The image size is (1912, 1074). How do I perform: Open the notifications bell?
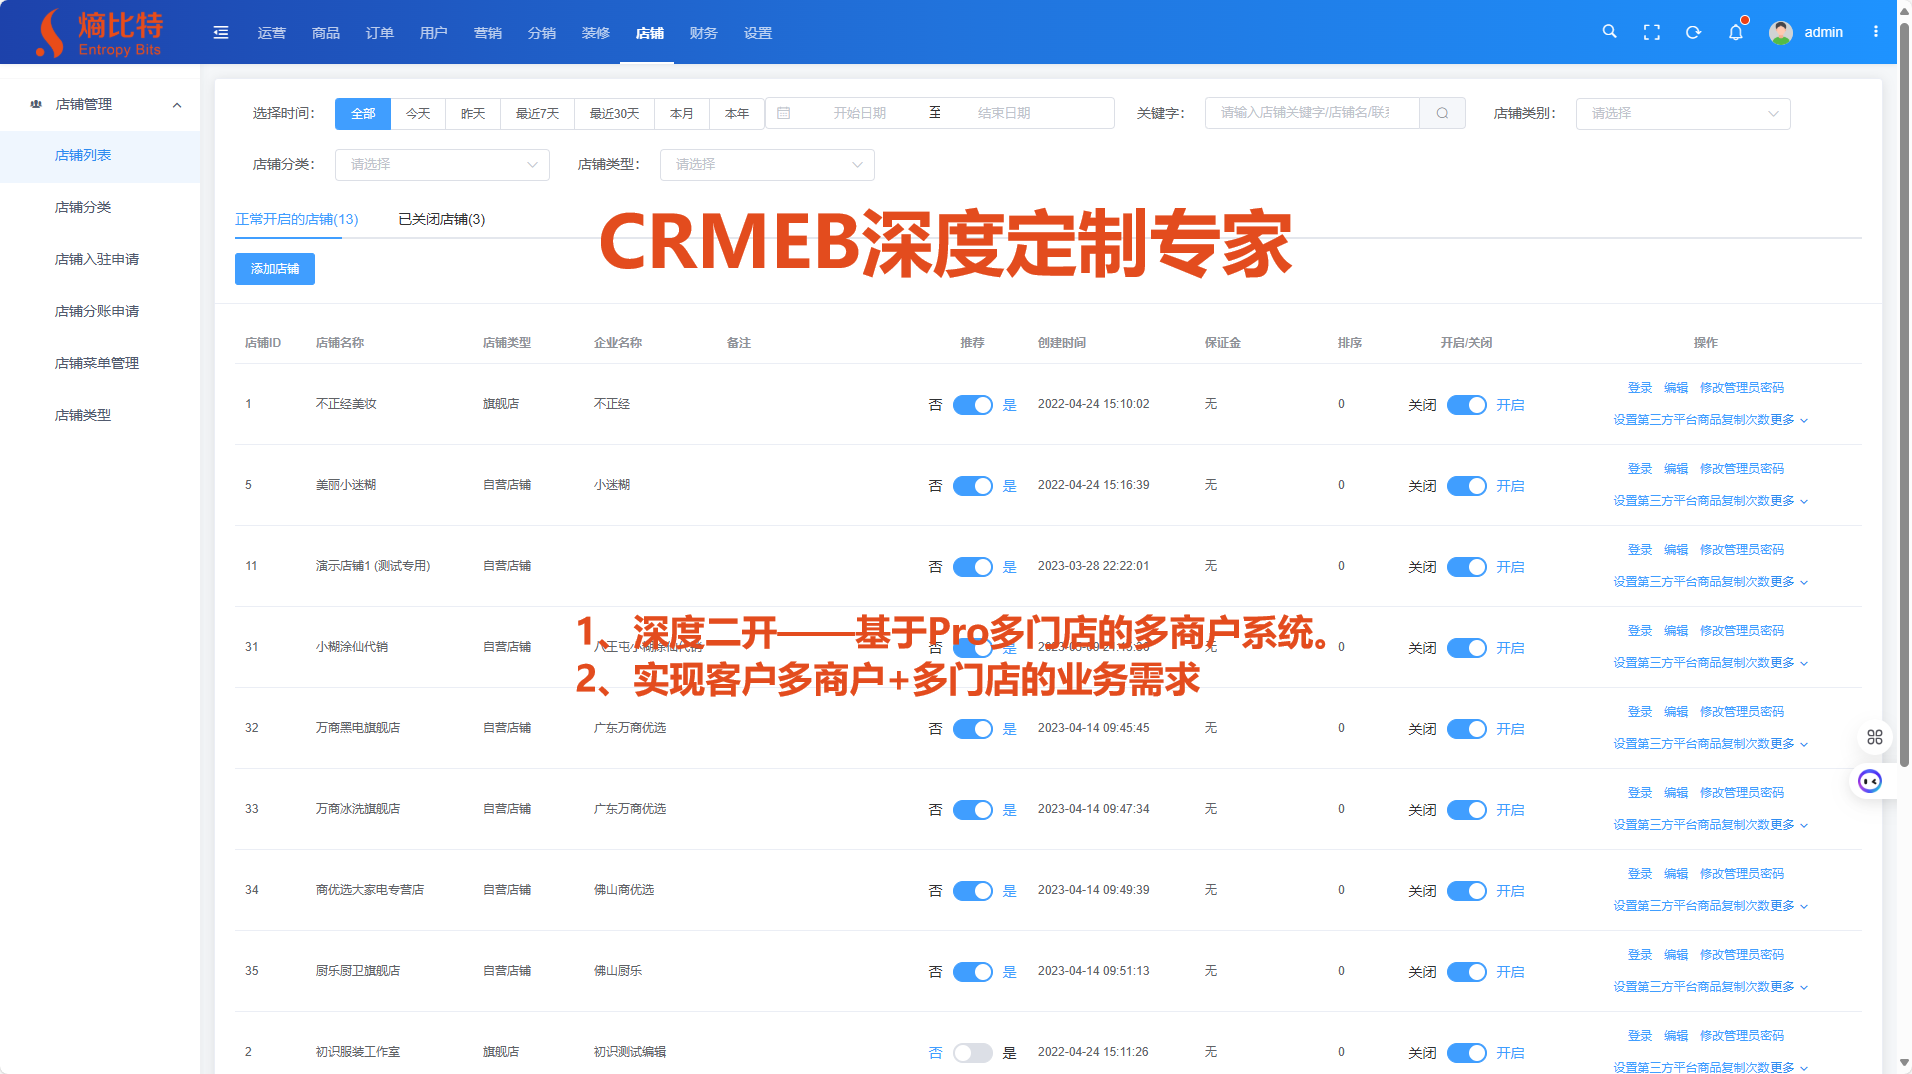point(1736,33)
